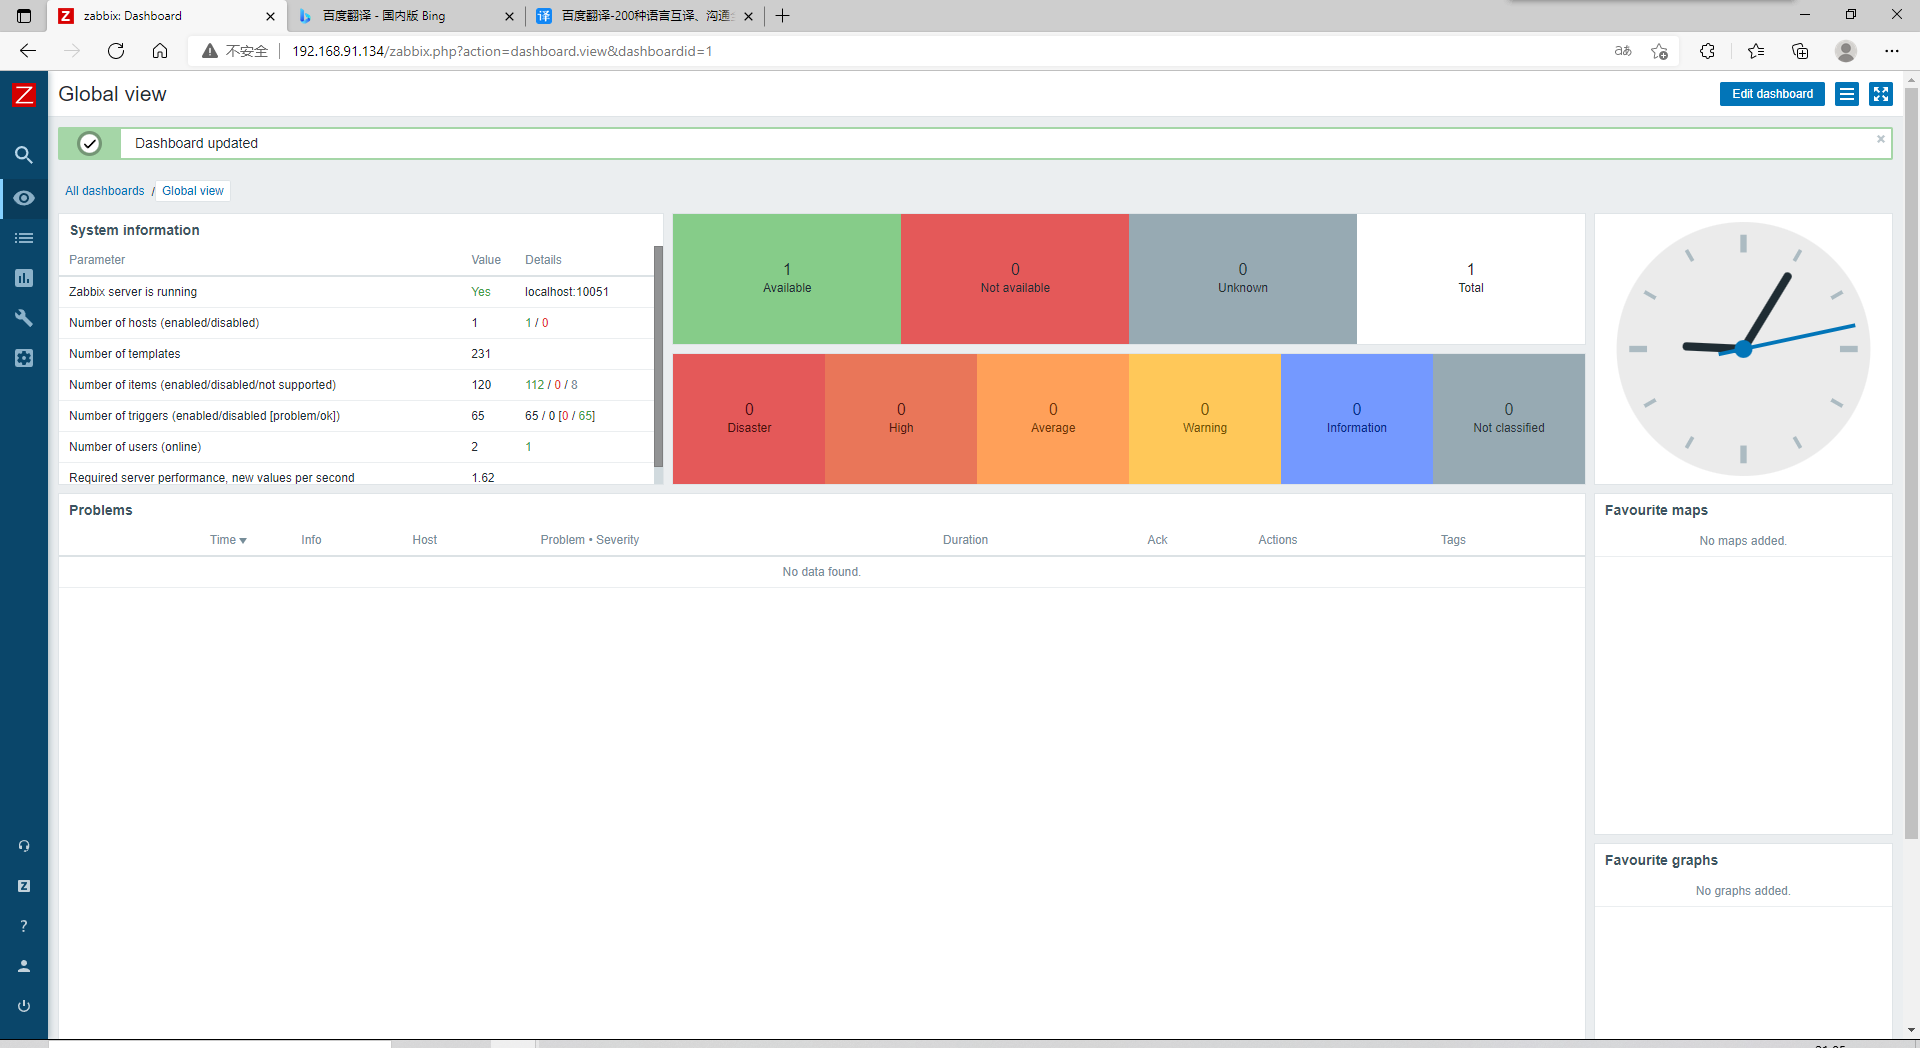Click the page vertical scrollbar
Screen dimensions: 1920x1048
[1911, 462]
